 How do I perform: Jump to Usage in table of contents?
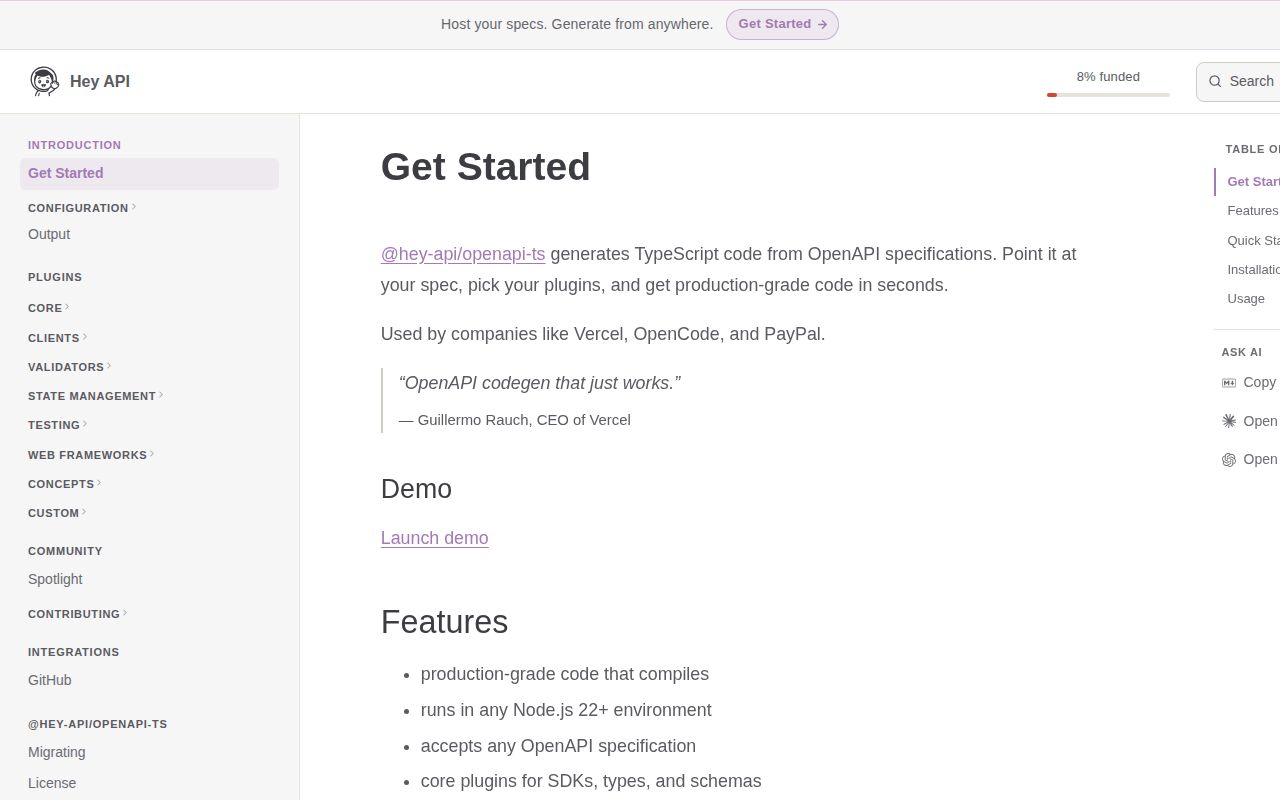point(1246,299)
